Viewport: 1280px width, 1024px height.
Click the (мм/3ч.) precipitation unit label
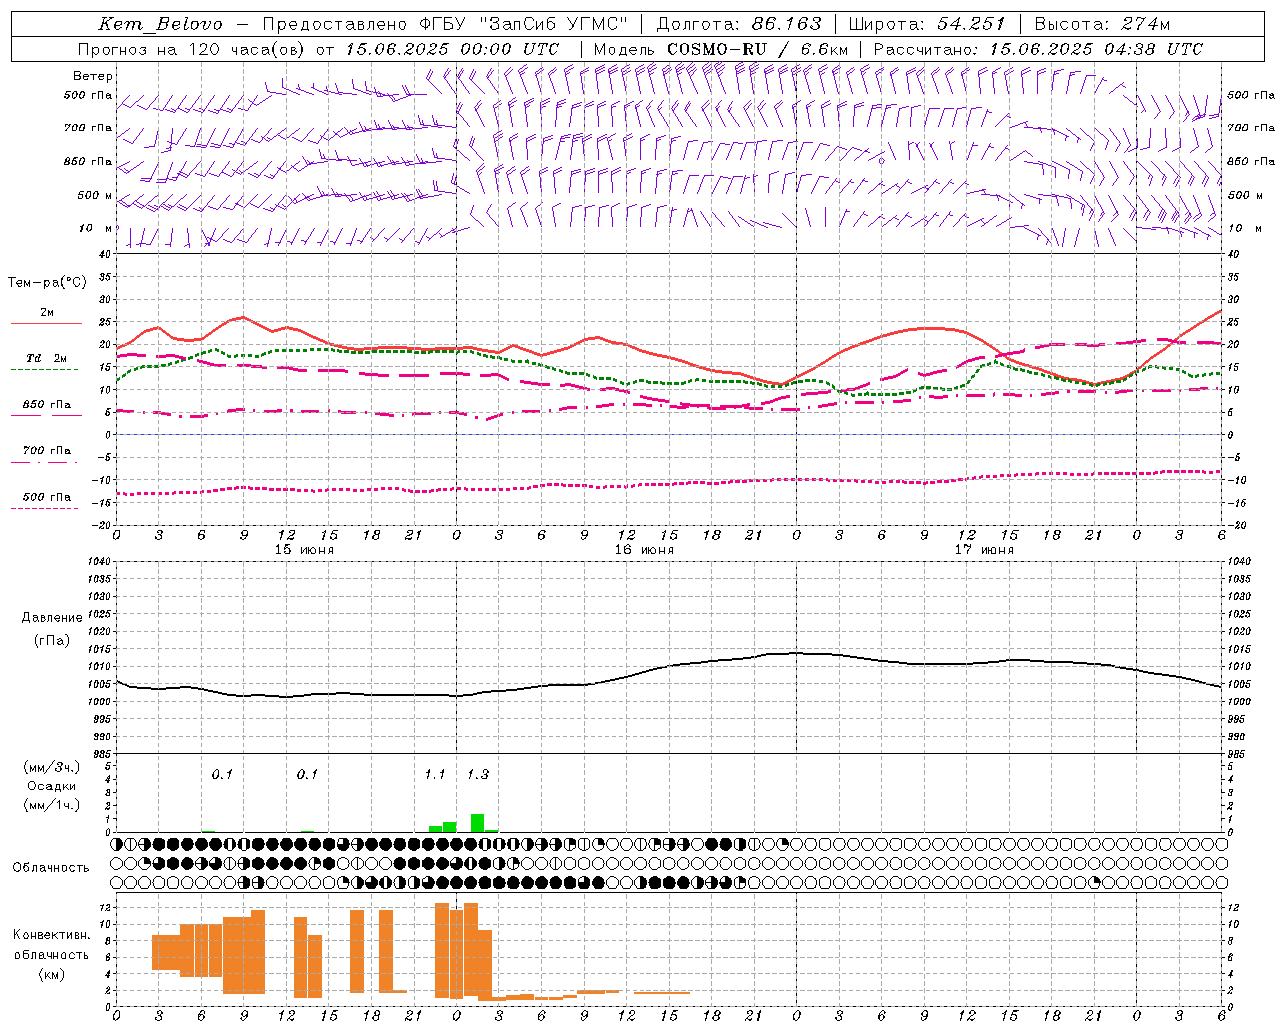(x=52, y=767)
